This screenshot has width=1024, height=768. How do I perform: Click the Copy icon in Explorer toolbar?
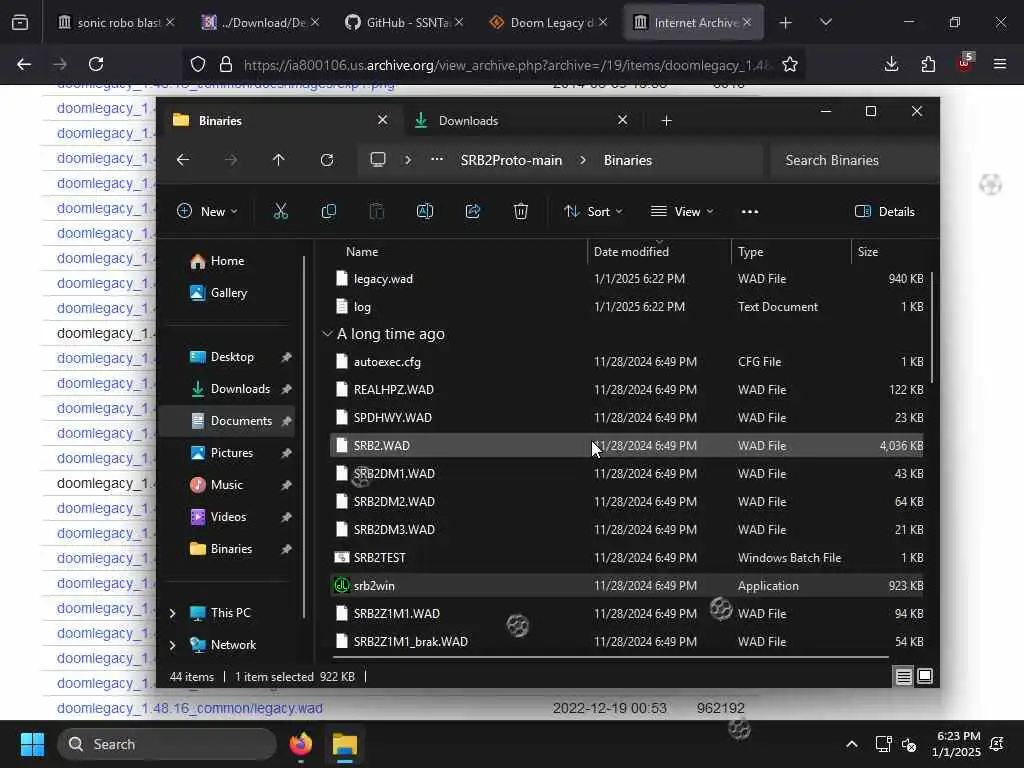(328, 212)
